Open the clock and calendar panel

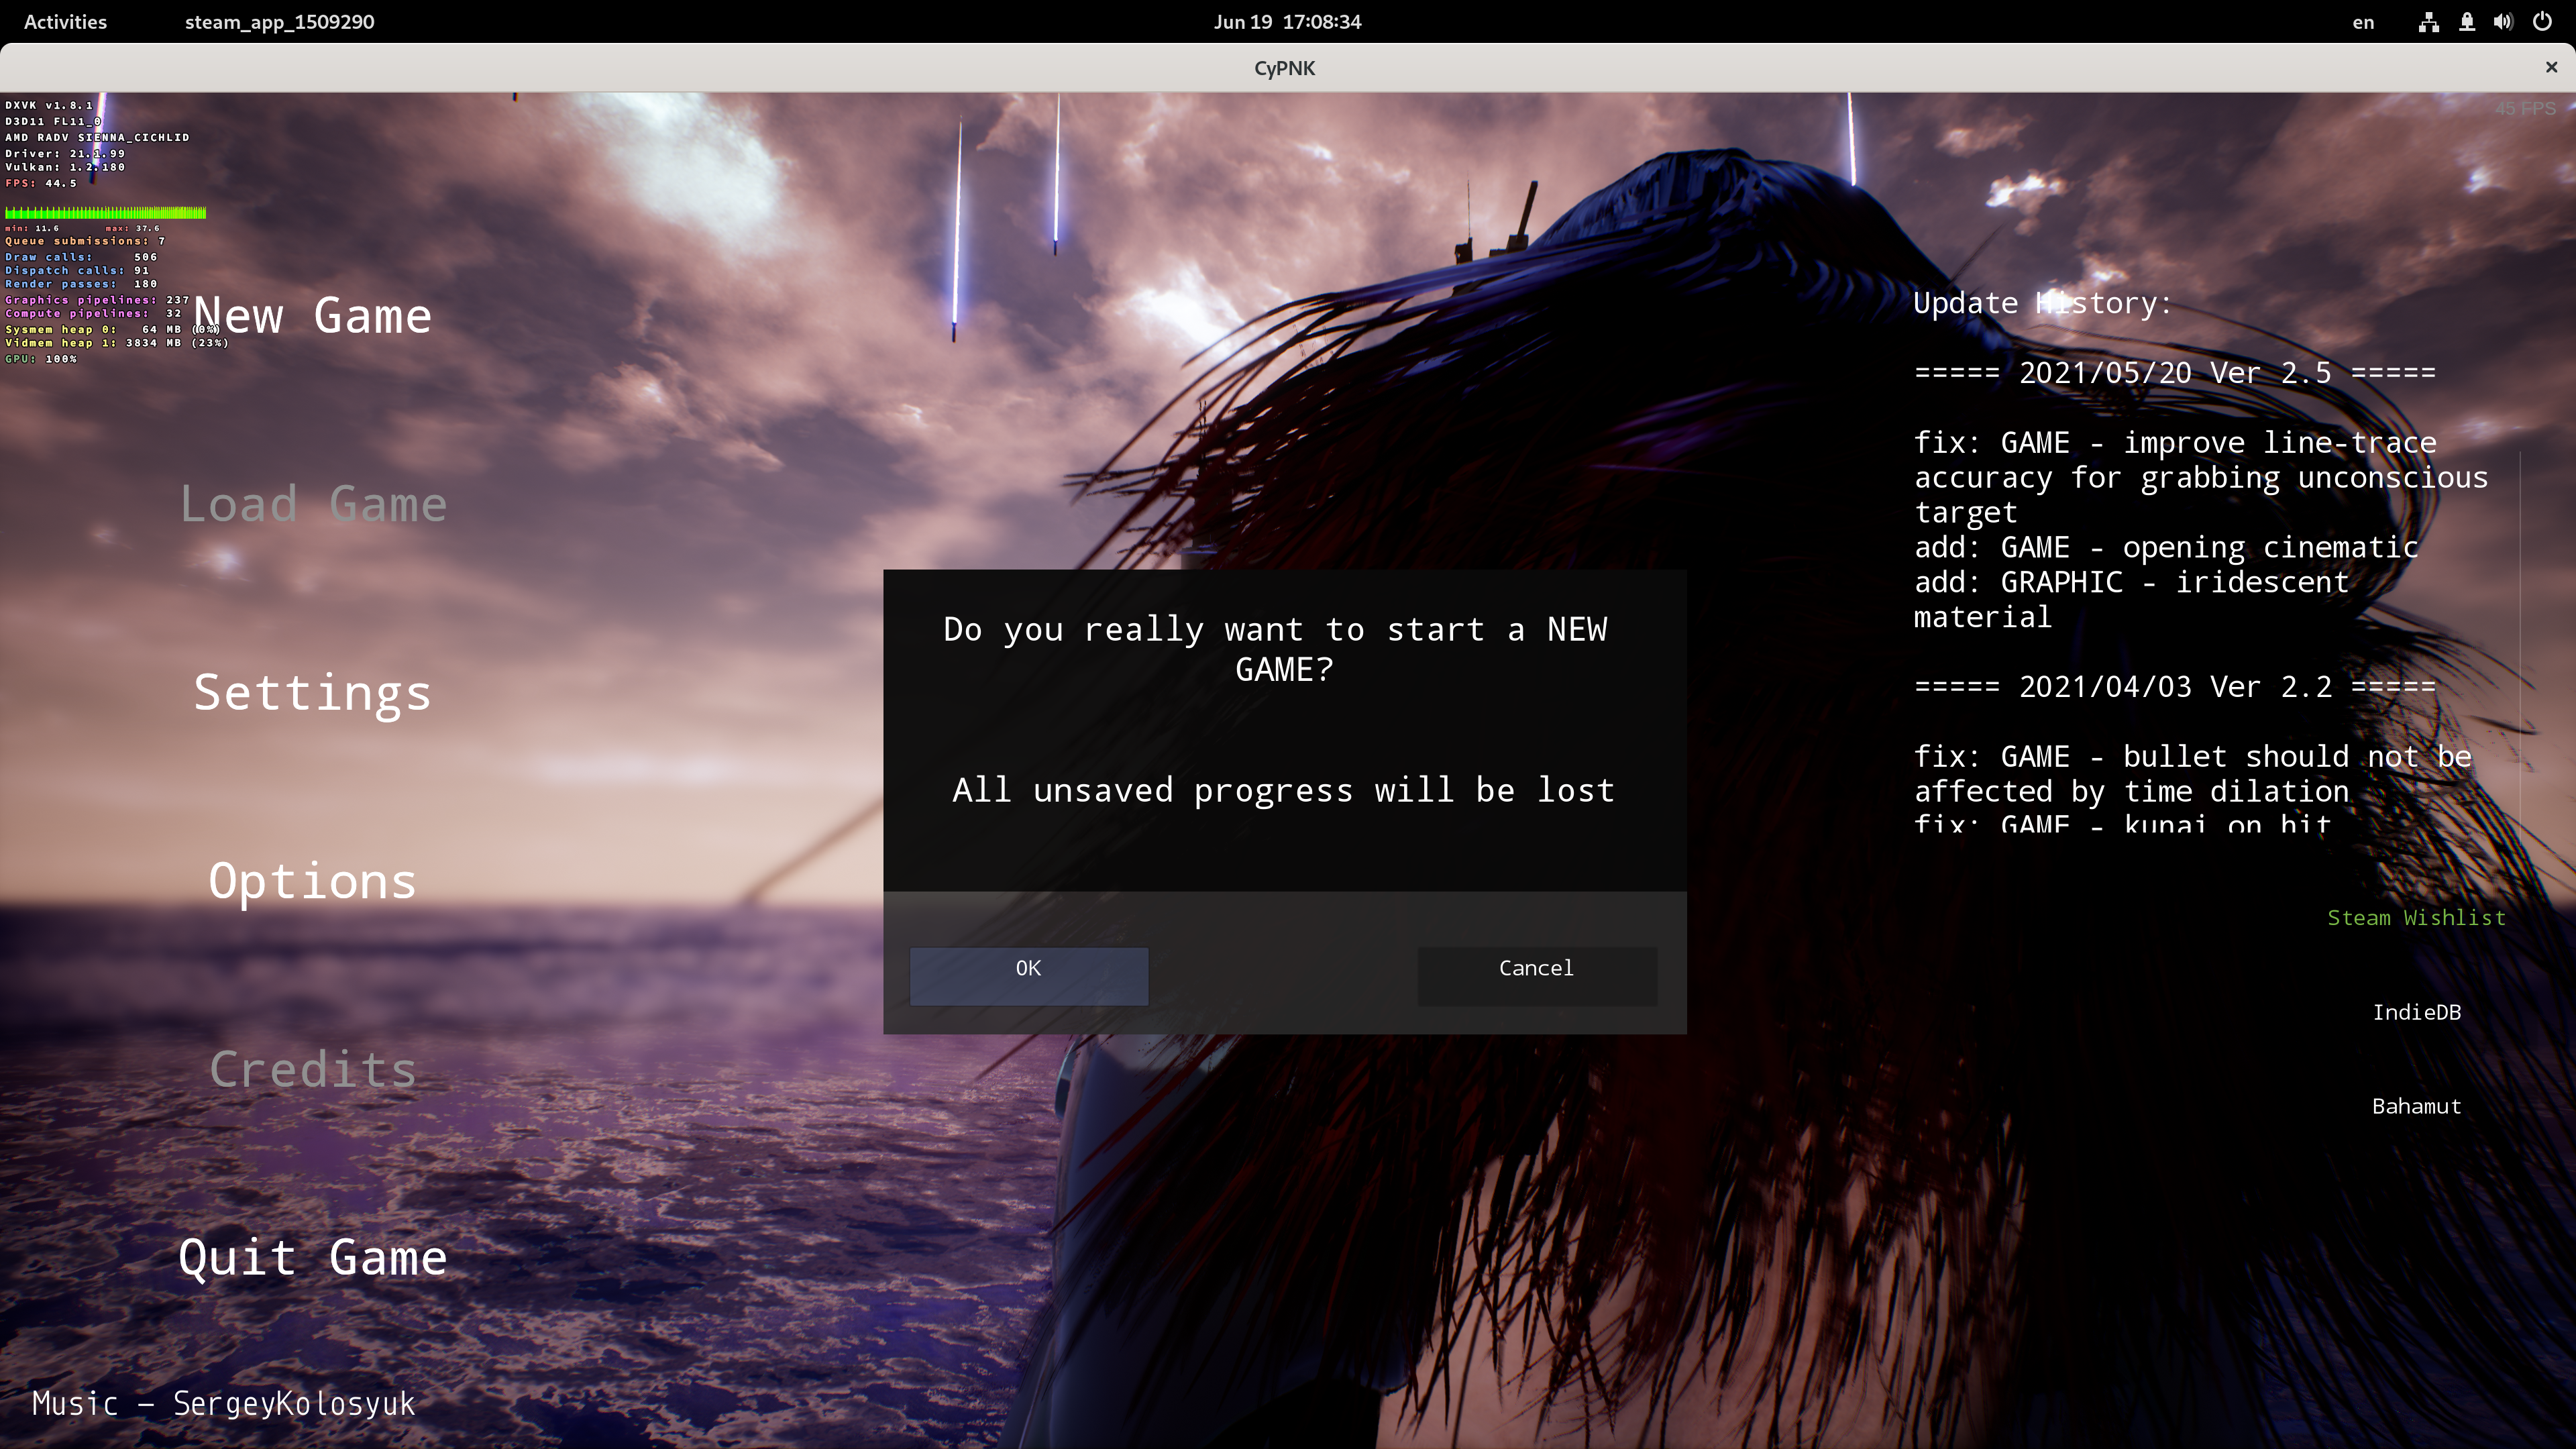pyautogui.click(x=1287, y=21)
